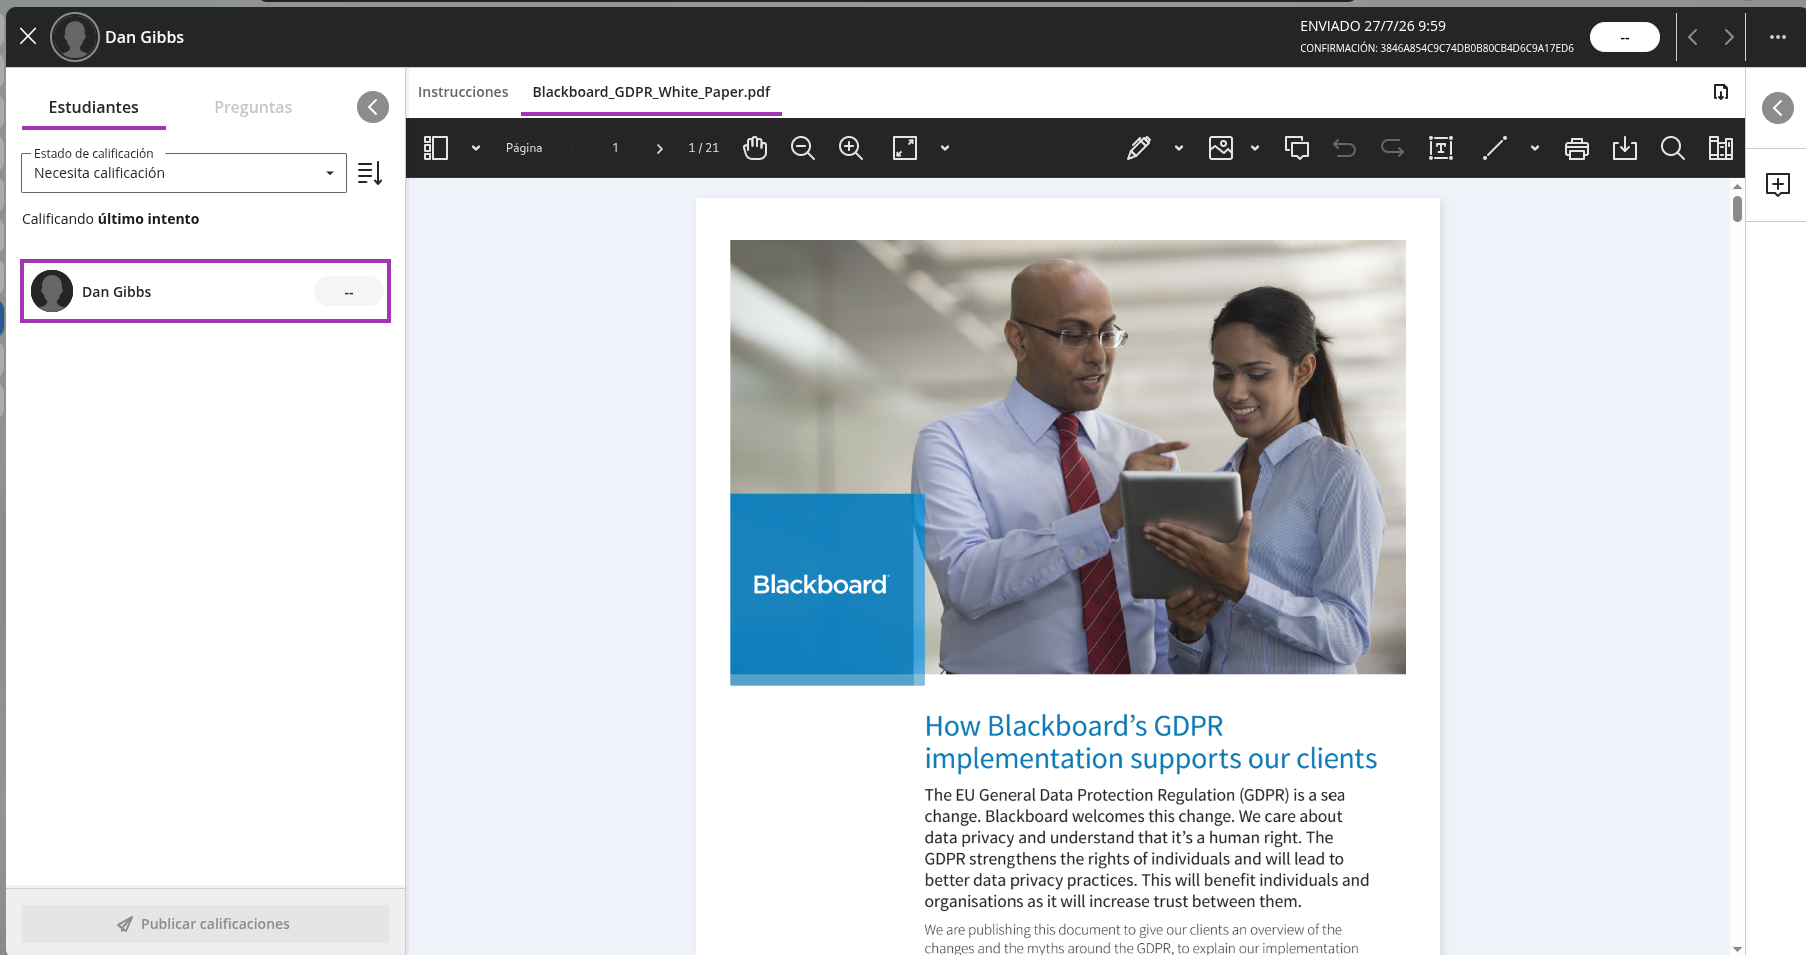This screenshot has height=955, width=1806.
Task: Expand the image stamp options dropdown
Action: tap(1255, 148)
